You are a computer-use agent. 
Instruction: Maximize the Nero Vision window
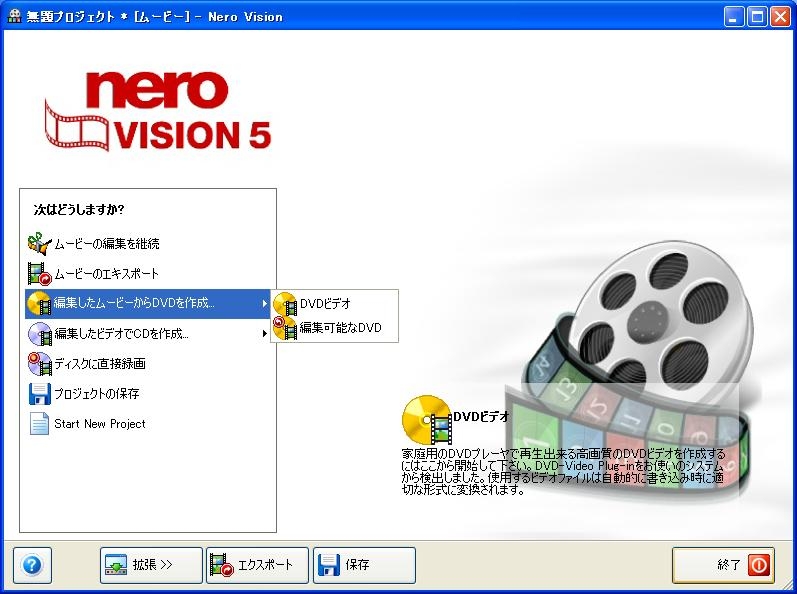pos(757,17)
